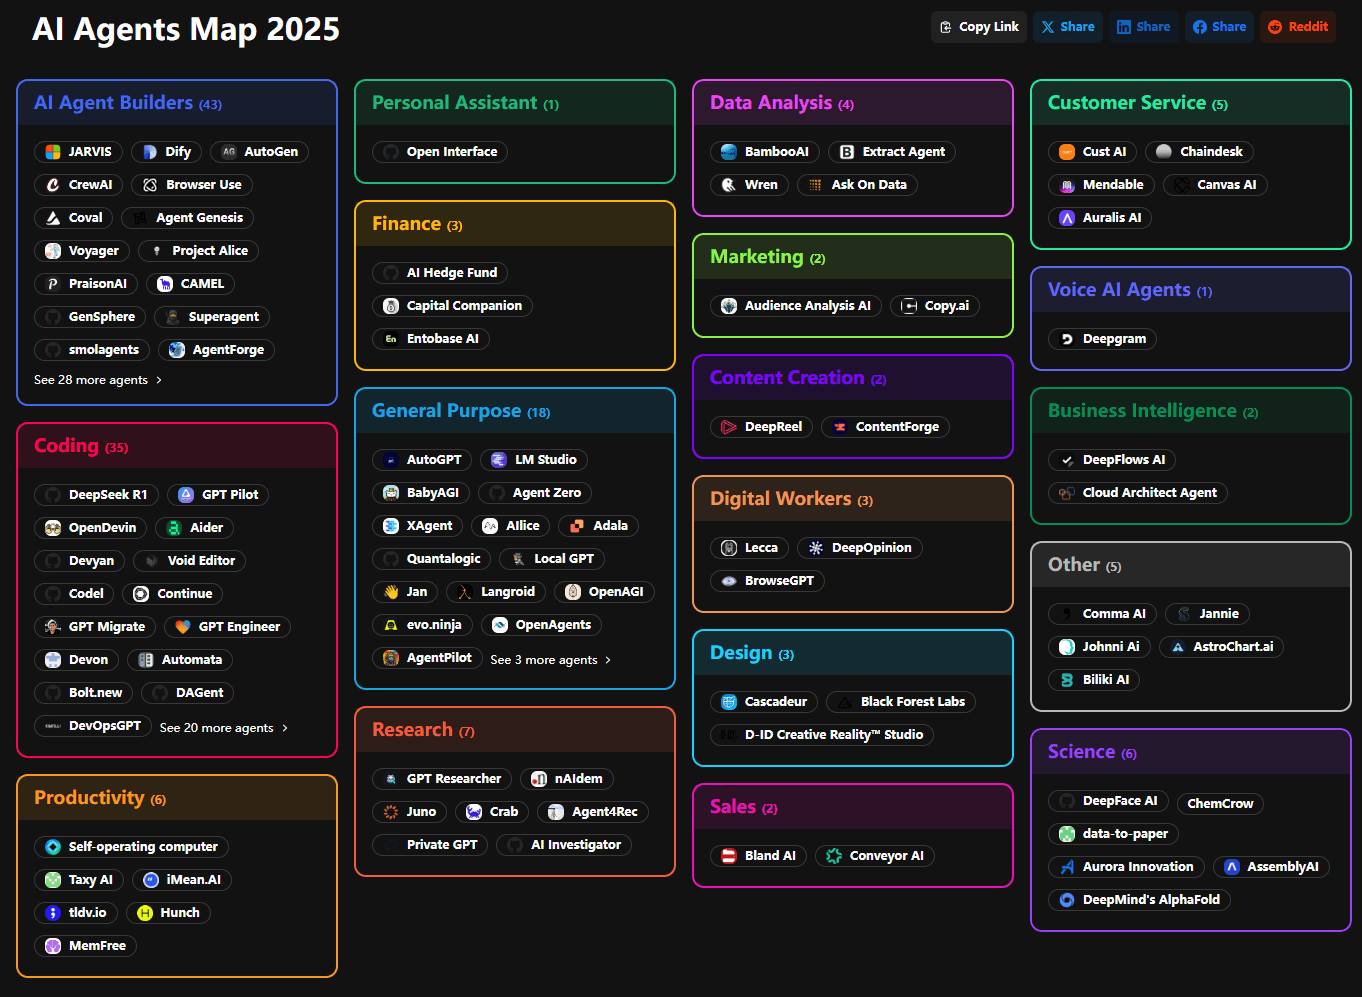
Task: Share the map on Reddit
Action: coord(1298,27)
